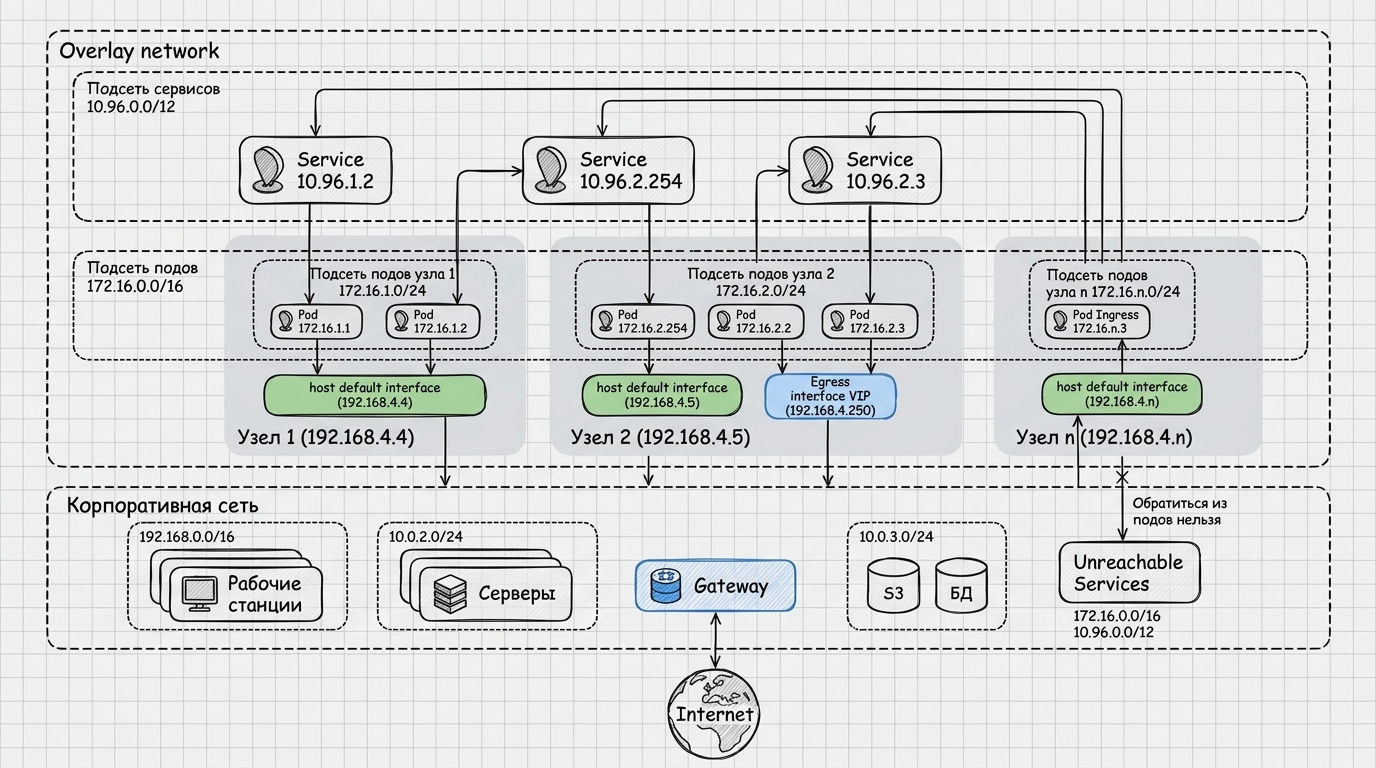Click the Pod 172.16.2.3 icon

click(x=835, y=321)
